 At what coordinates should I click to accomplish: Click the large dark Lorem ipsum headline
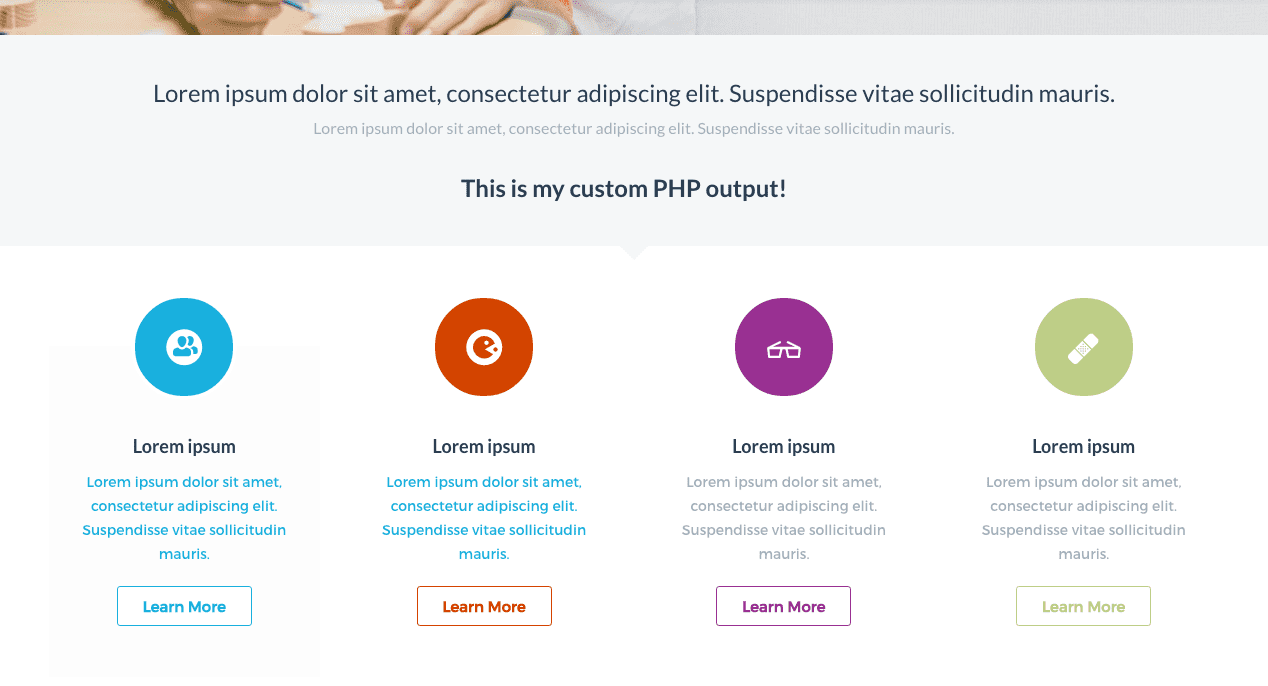[634, 94]
